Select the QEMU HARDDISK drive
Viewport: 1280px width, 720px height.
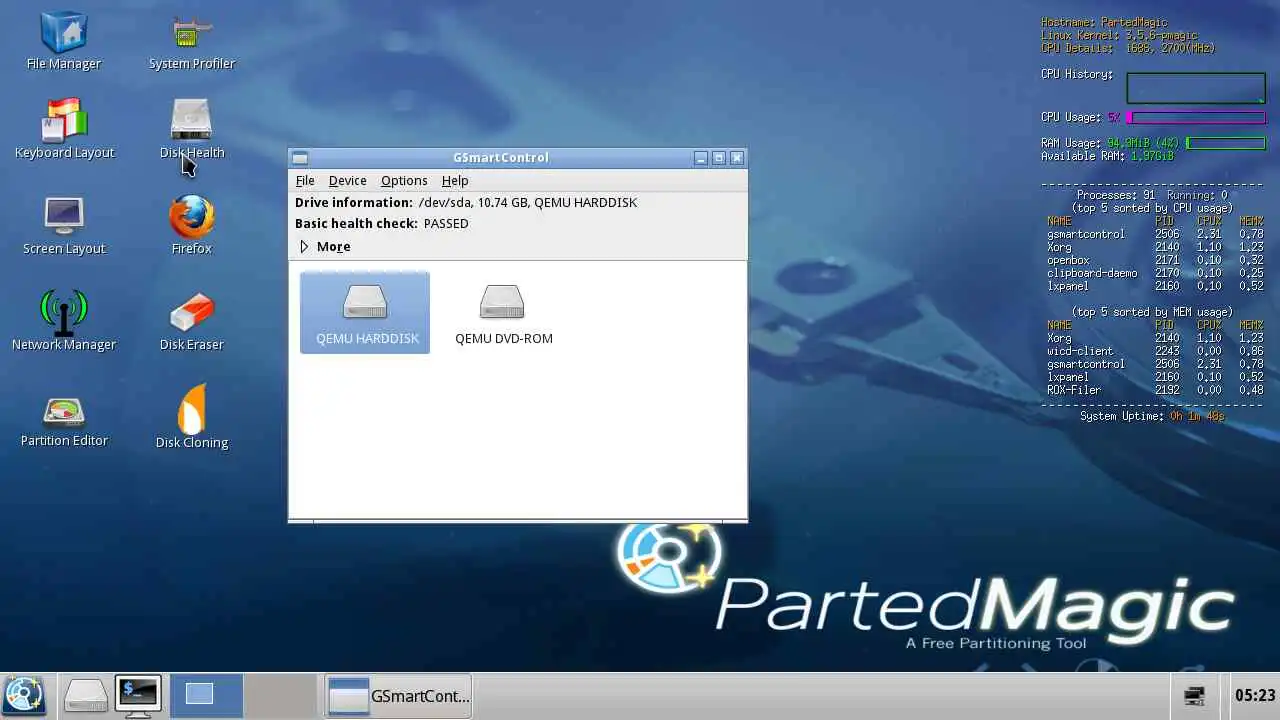pos(365,312)
